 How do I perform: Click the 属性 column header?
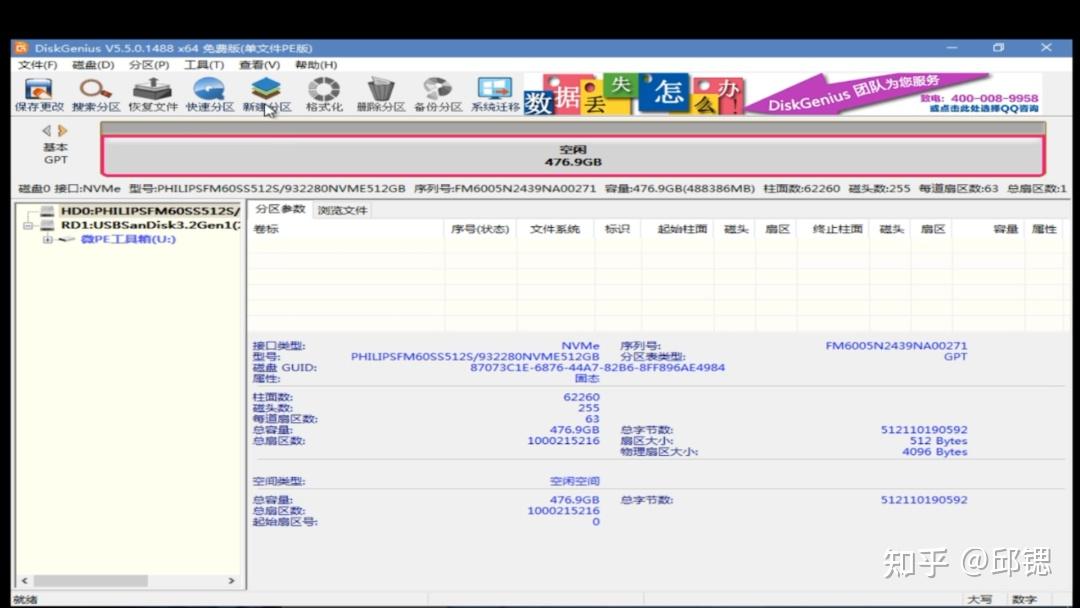pos(1044,229)
